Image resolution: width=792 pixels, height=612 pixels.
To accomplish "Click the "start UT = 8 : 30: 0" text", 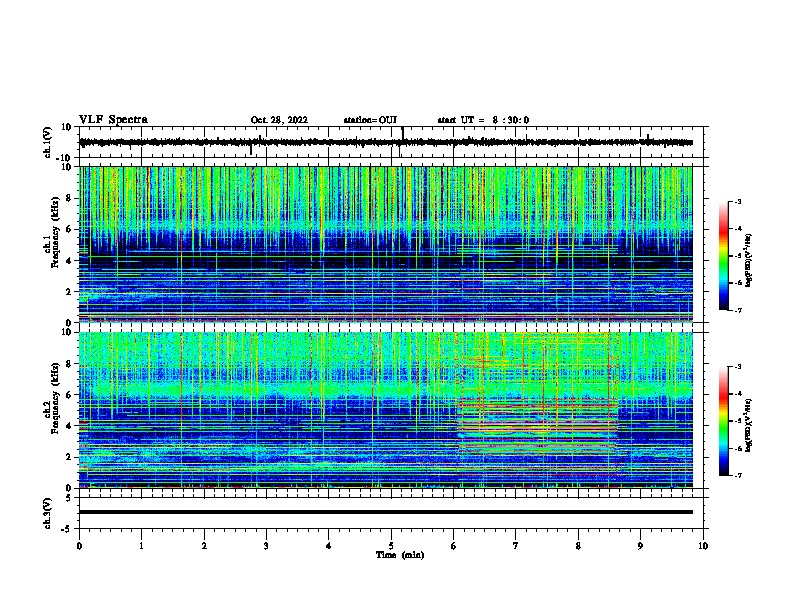I will click(483, 120).
